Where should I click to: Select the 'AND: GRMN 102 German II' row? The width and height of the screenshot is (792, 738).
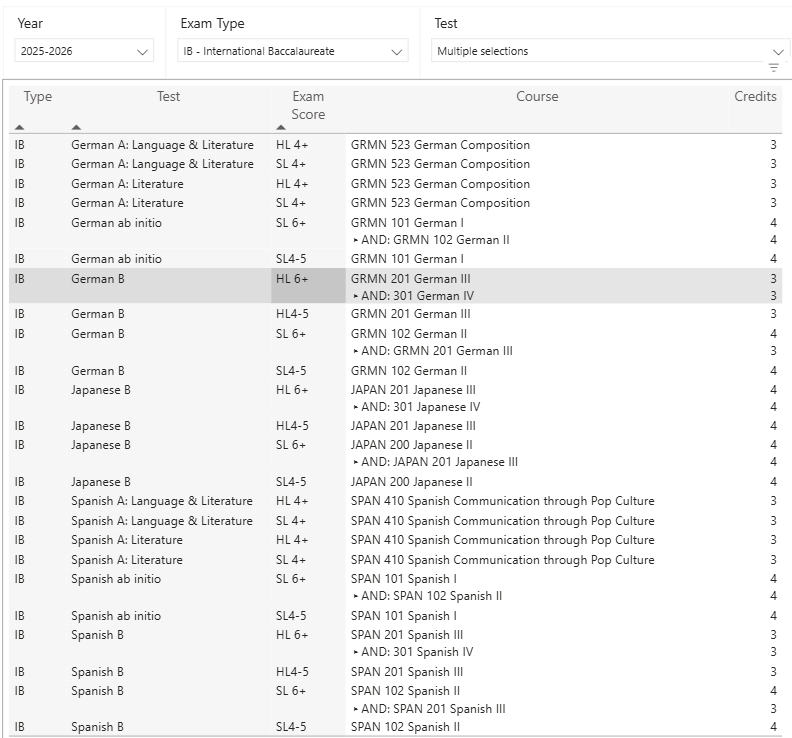pos(431,240)
